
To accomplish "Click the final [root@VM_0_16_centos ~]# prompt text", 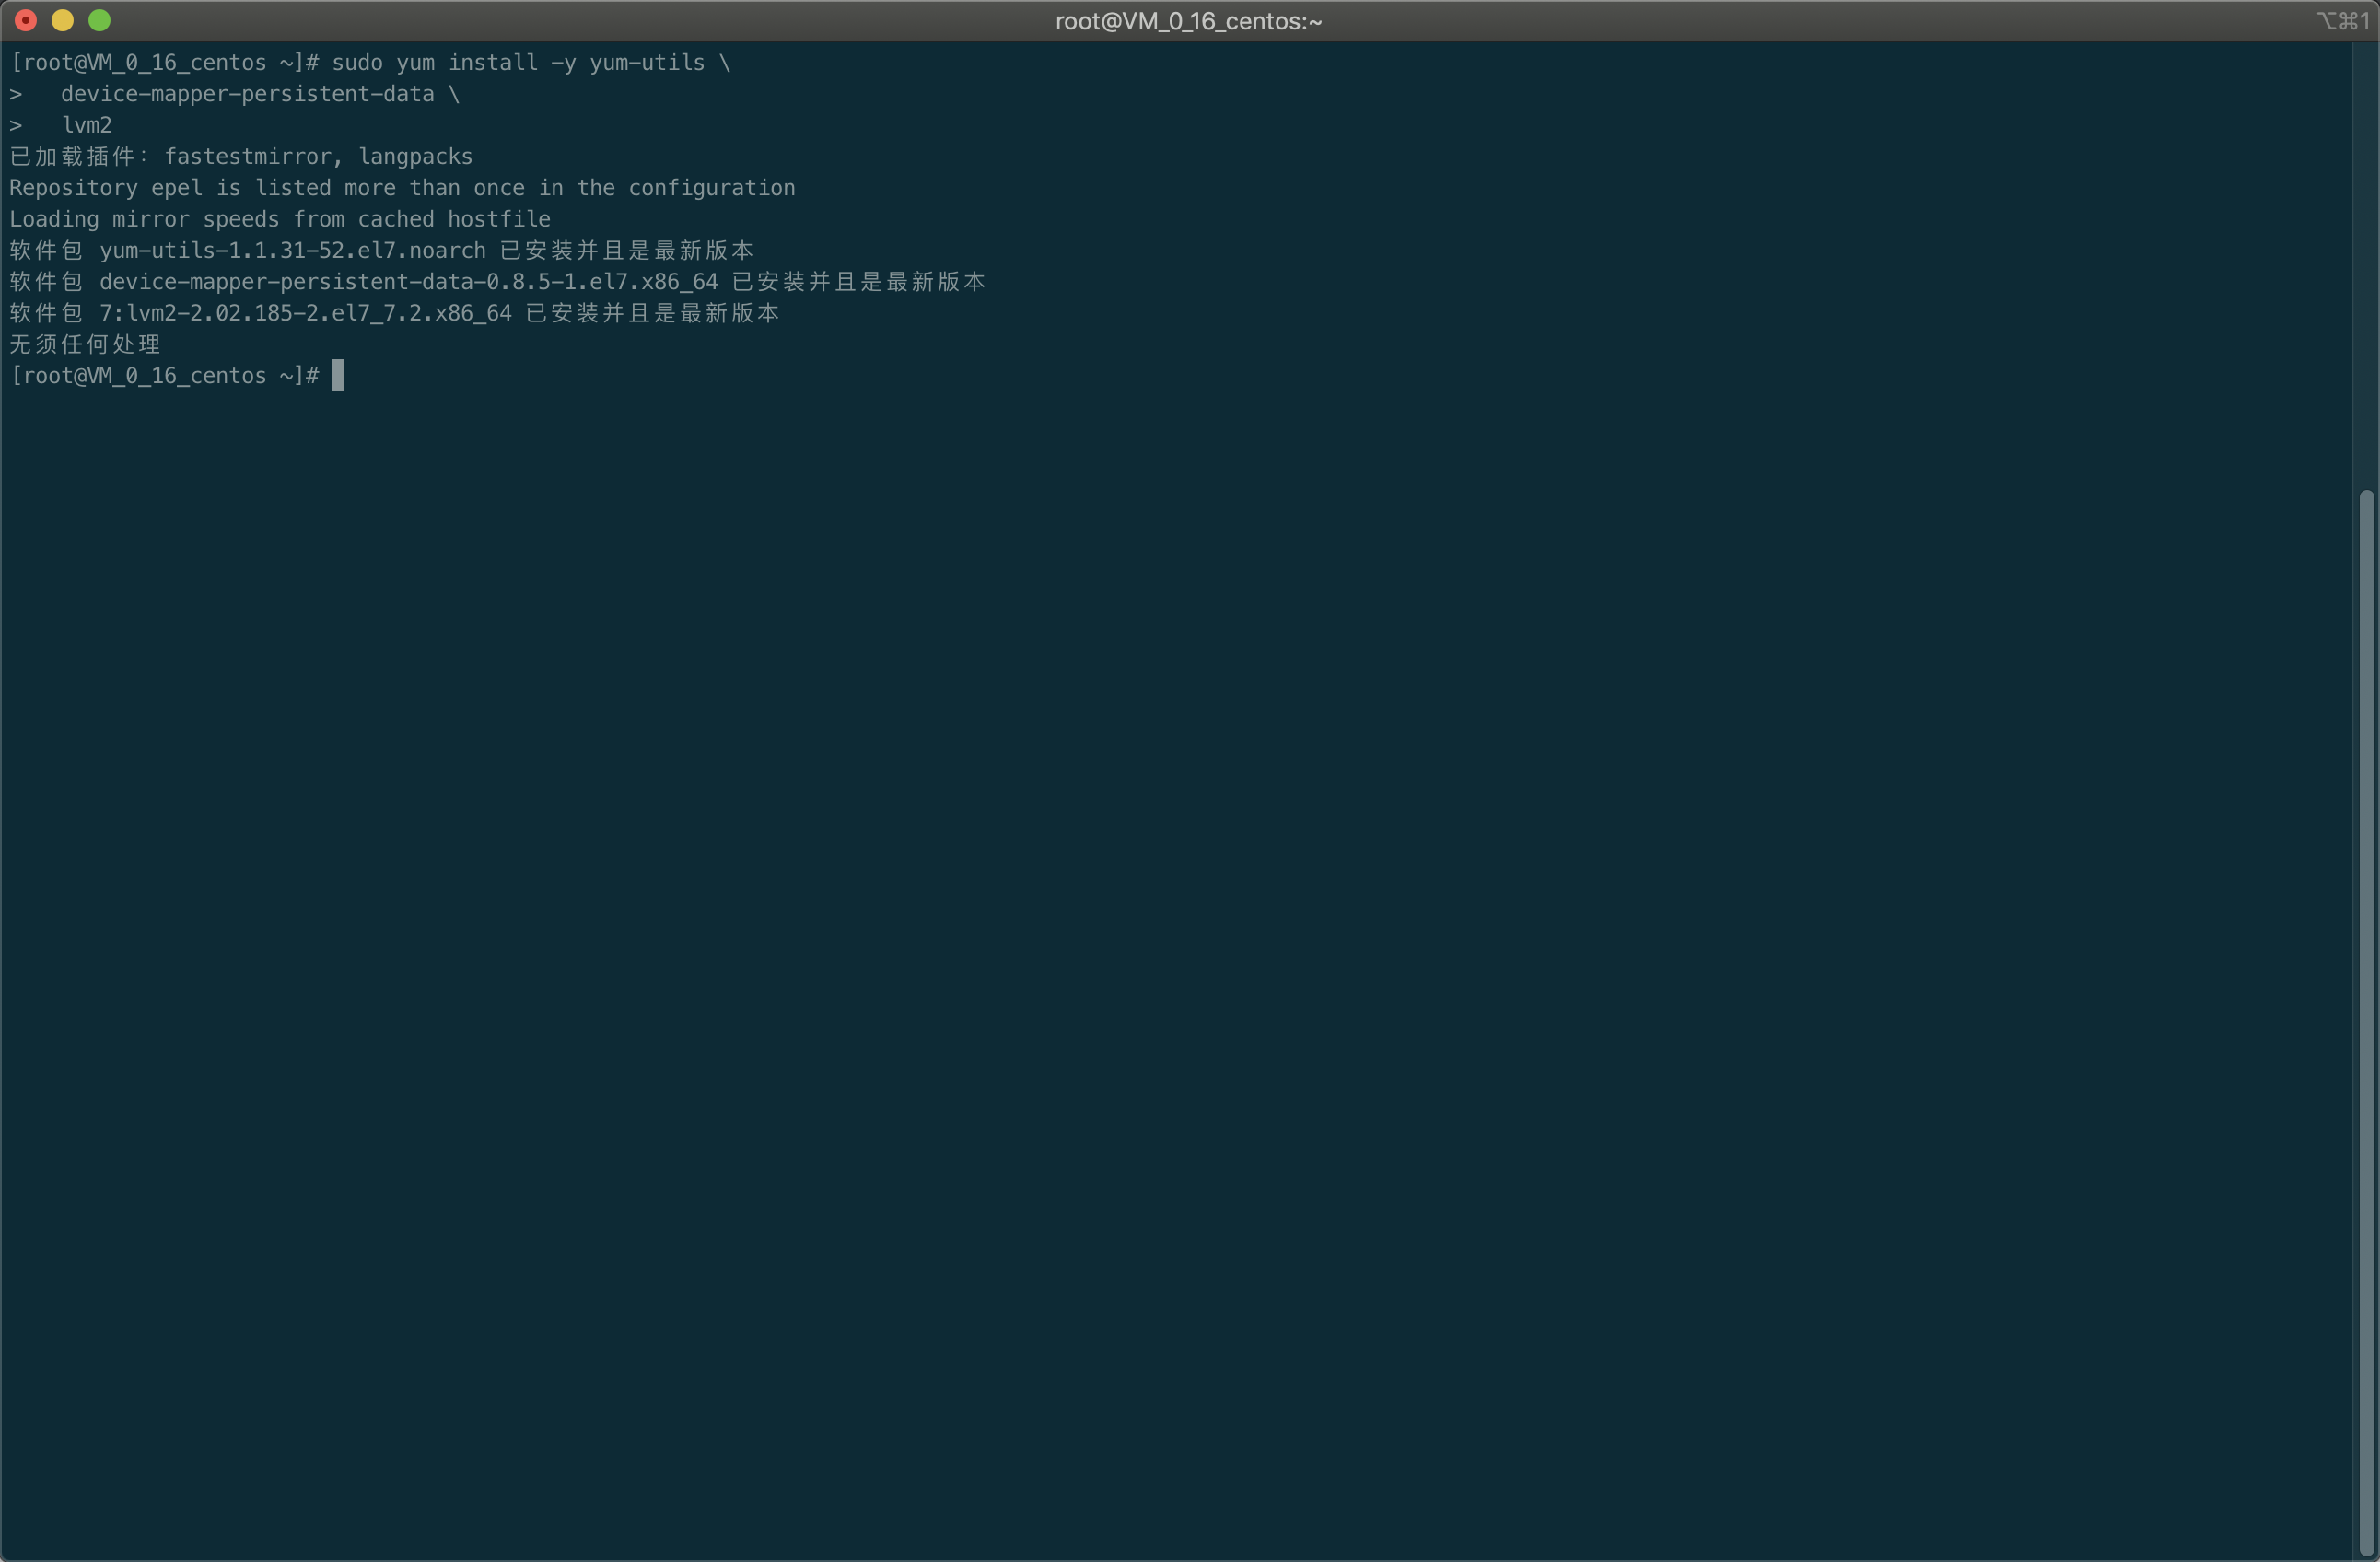I will [x=164, y=375].
